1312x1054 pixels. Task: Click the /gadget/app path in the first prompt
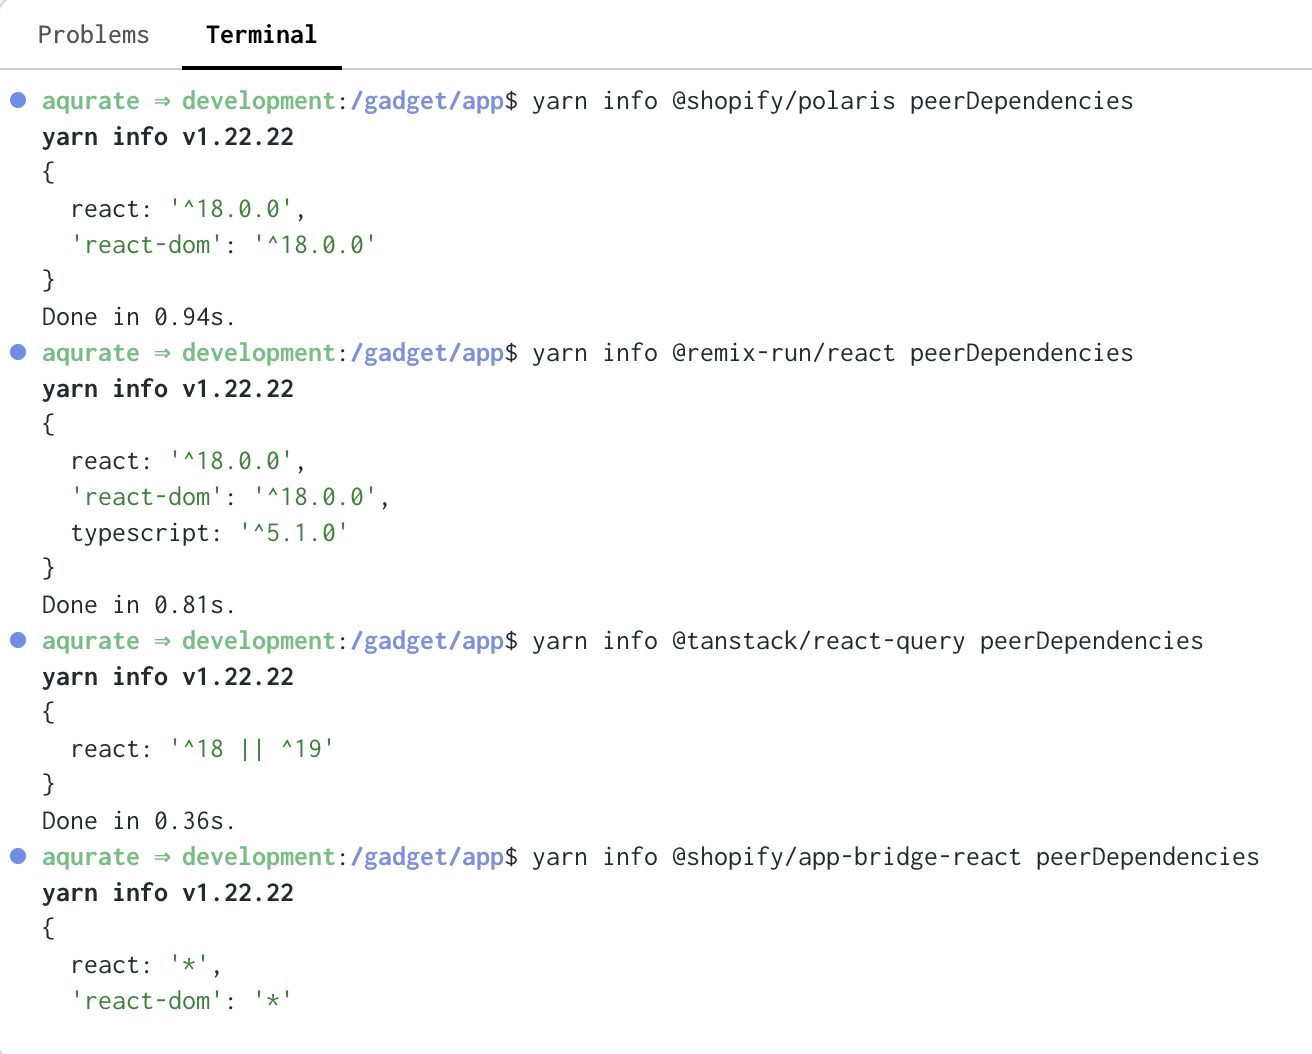(427, 101)
